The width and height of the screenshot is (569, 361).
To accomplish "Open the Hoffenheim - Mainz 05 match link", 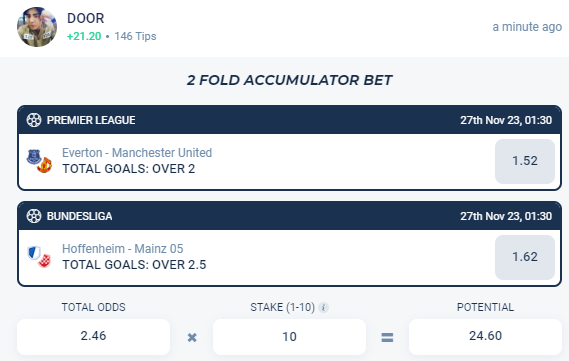I will 123,249.
